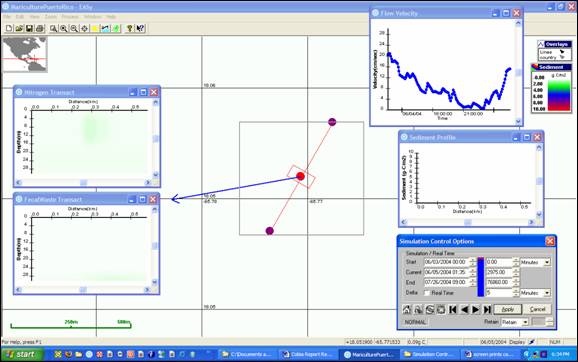Click the Nitrogen Transect horizontal scrollbar
Screen dimensions: 578x362
tap(84, 182)
